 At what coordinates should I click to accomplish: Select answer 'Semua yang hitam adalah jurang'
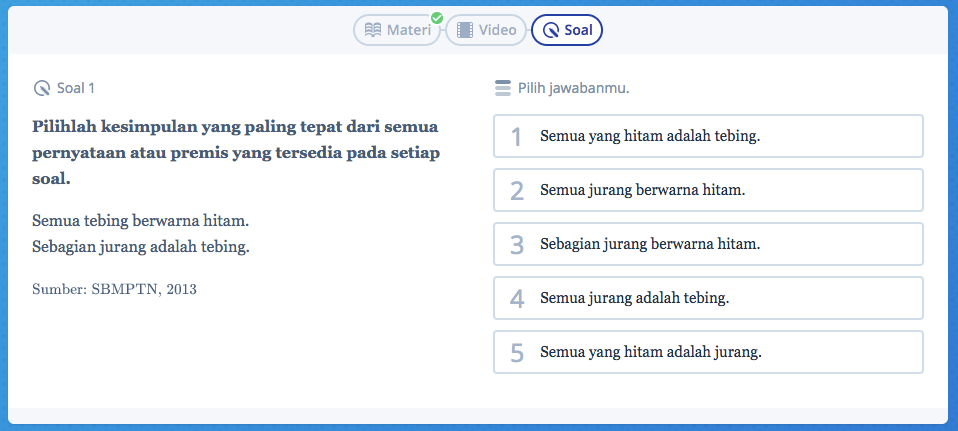click(707, 352)
